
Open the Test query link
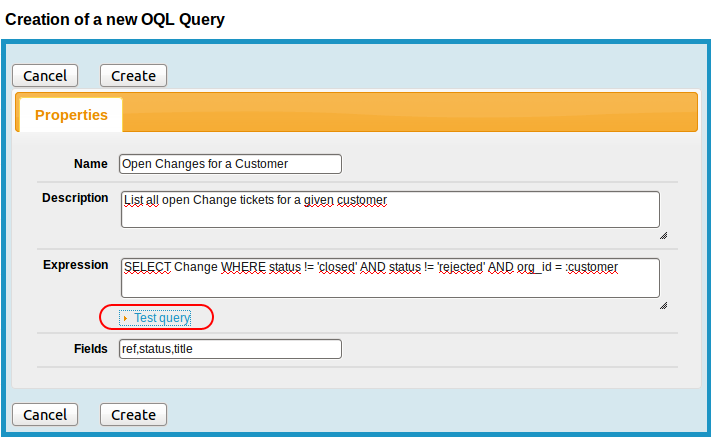tap(162, 318)
